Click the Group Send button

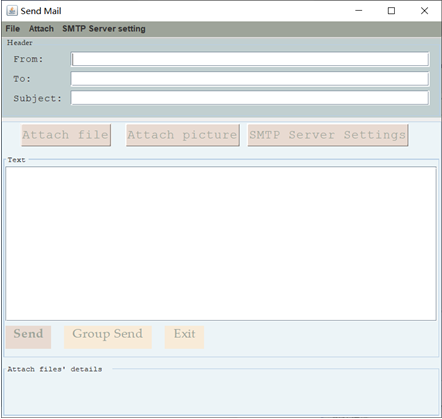pos(108,337)
